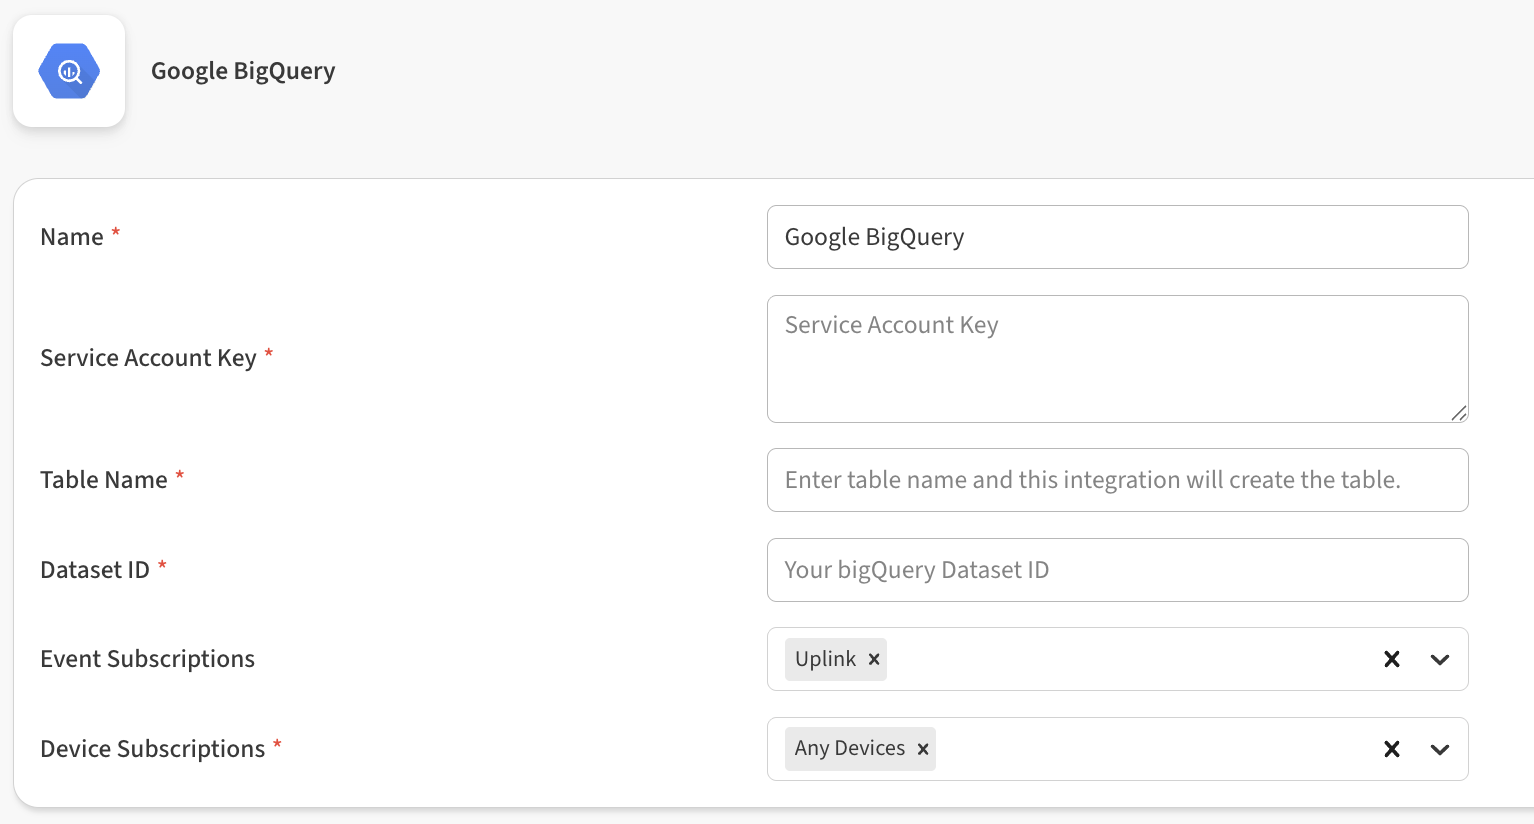Image resolution: width=1534 pixels, height=824 pixels.
Task: Click inside the Service Account Key textarea
Action: 1117,359
